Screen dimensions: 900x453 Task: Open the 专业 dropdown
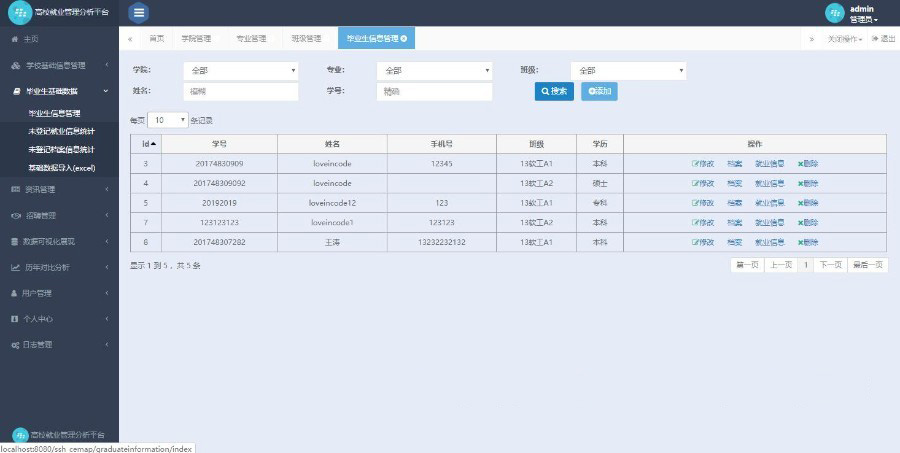tap(435, 71)
